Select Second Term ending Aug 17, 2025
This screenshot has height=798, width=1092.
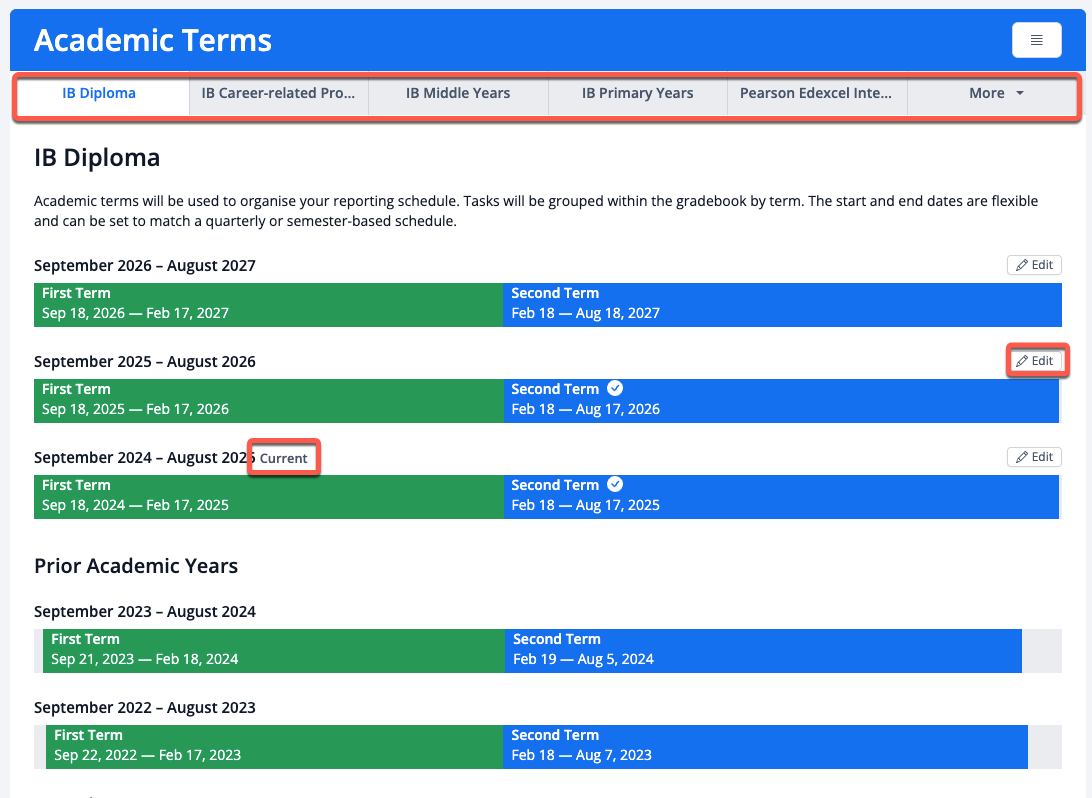pos(781,496)
